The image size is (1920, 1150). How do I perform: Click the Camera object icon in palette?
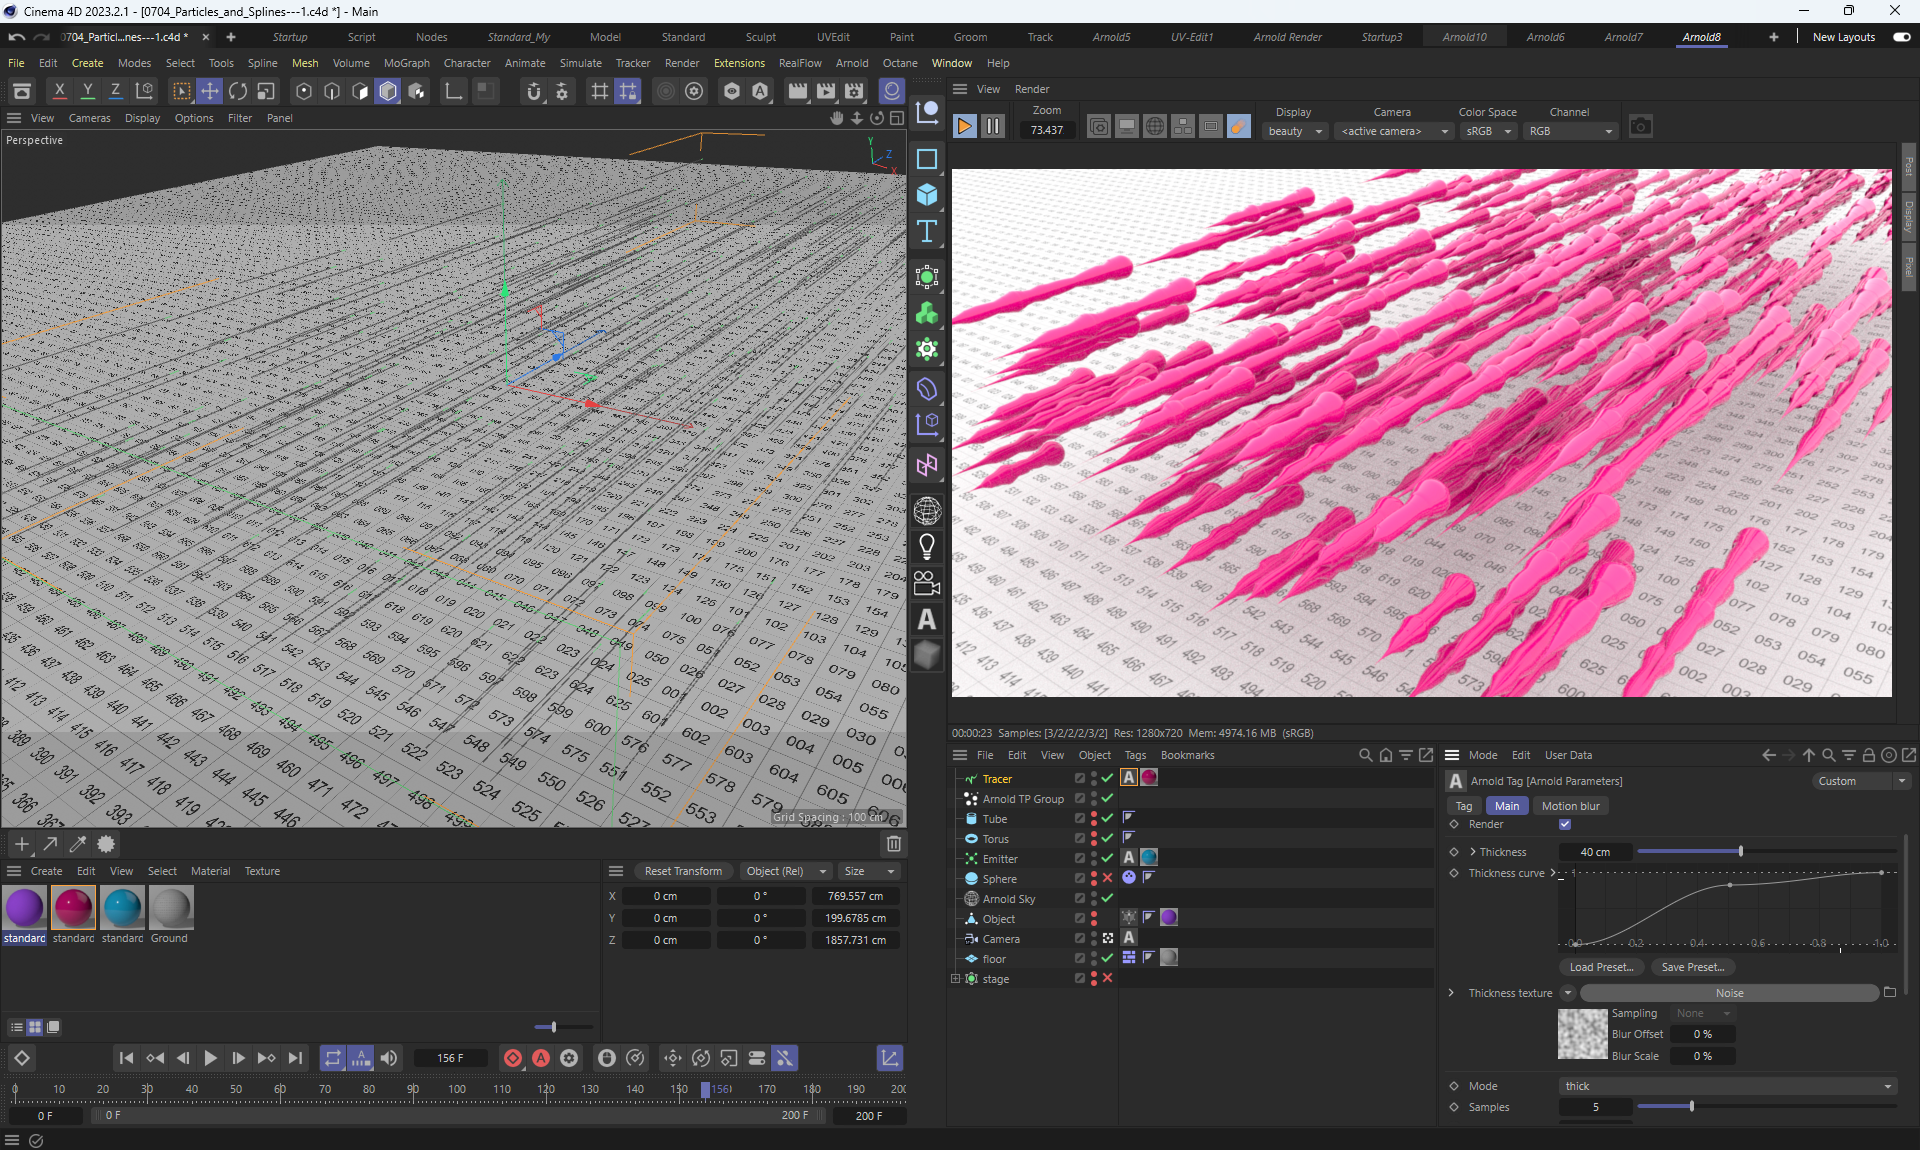[927, 583]
